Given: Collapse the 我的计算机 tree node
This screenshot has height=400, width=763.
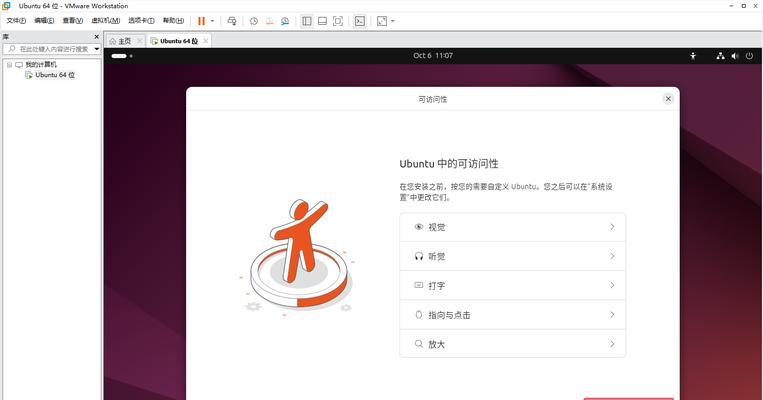Looking at the screenshot, I should coord(9,65).
